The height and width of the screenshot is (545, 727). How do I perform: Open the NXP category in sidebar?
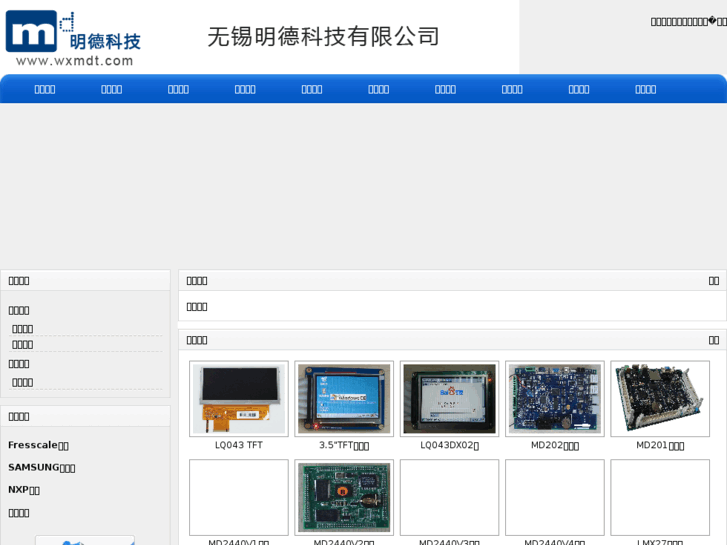(24, 490)
